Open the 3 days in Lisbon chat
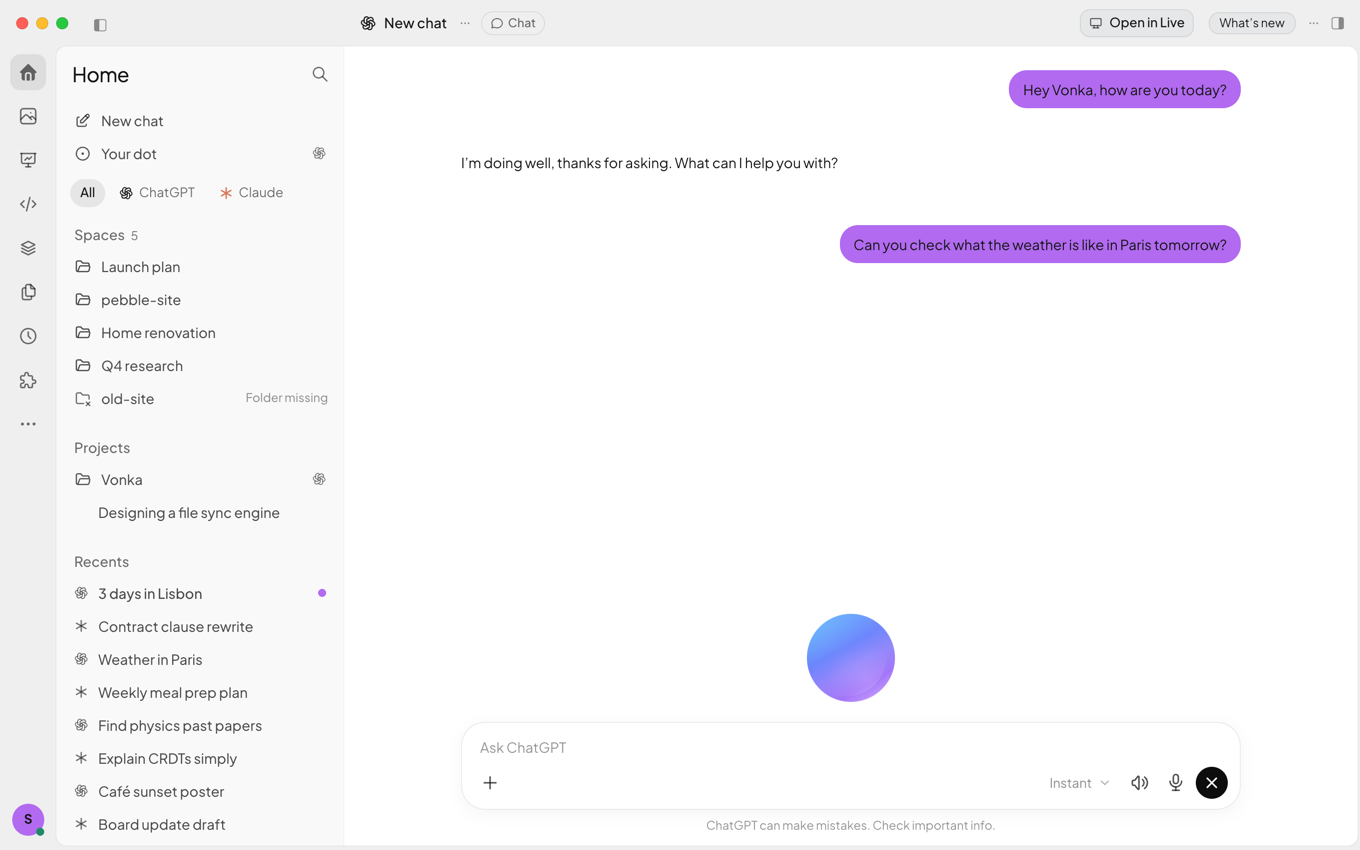Viewport: 1360px width, 850px height. 200,594
